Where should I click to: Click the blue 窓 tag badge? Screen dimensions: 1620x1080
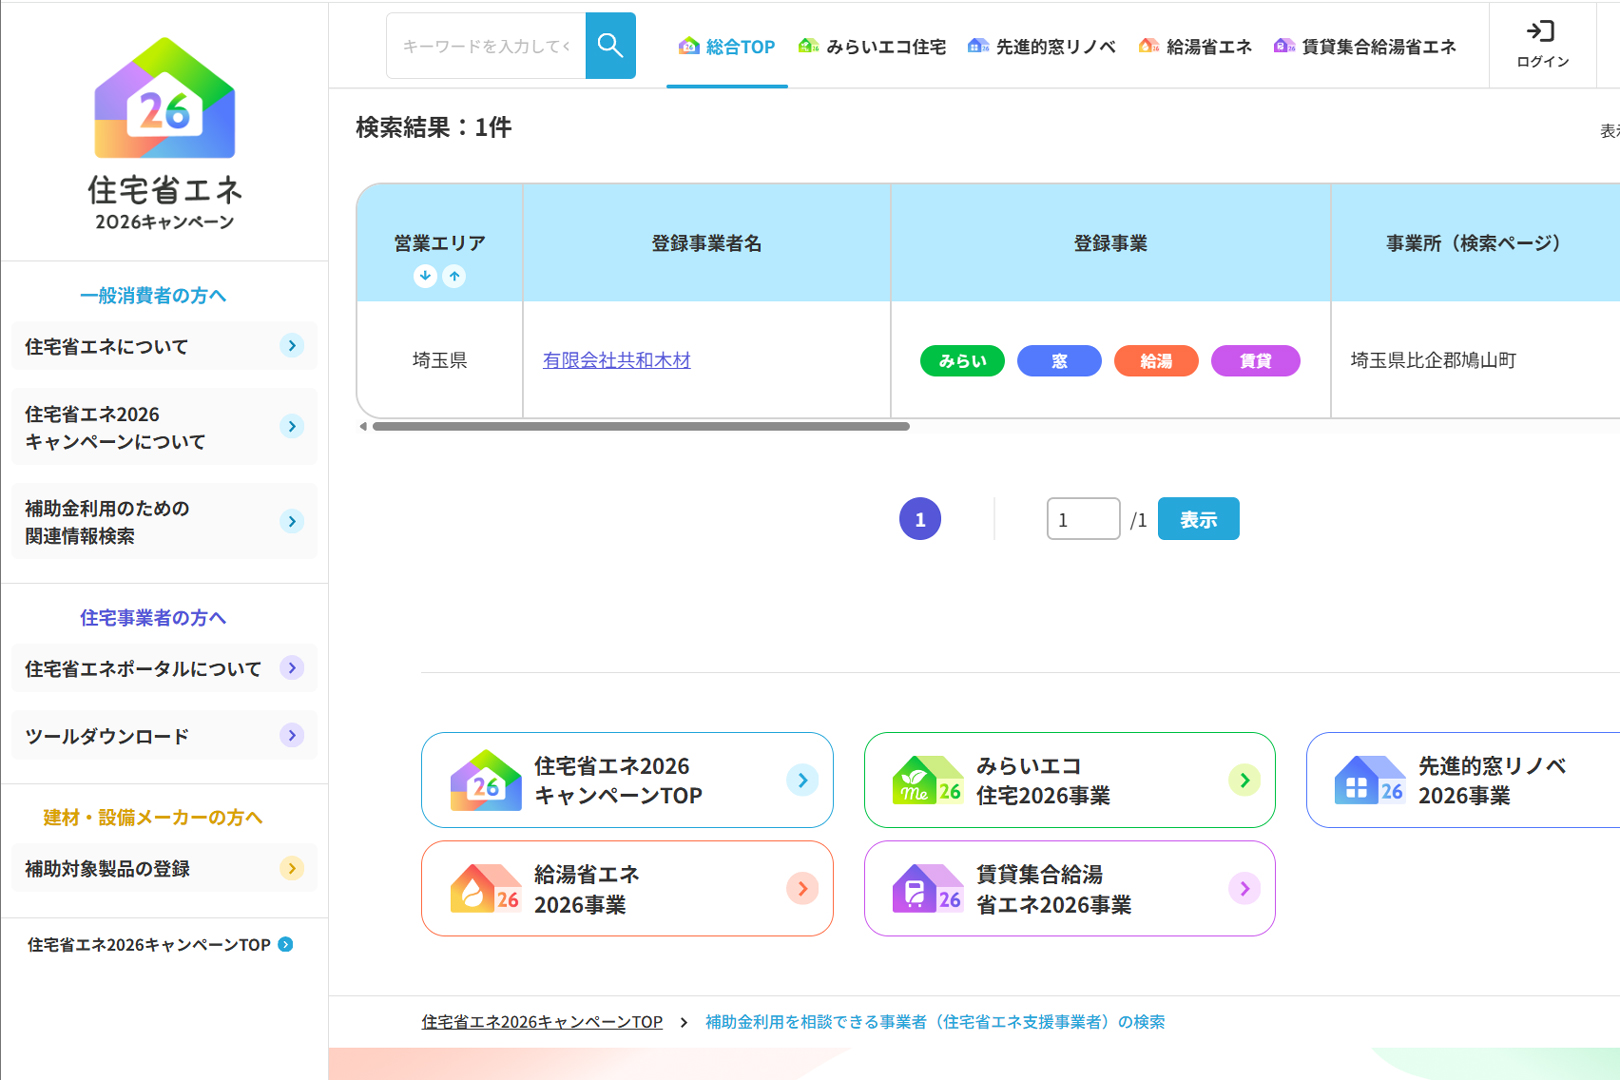(1059, 361)
